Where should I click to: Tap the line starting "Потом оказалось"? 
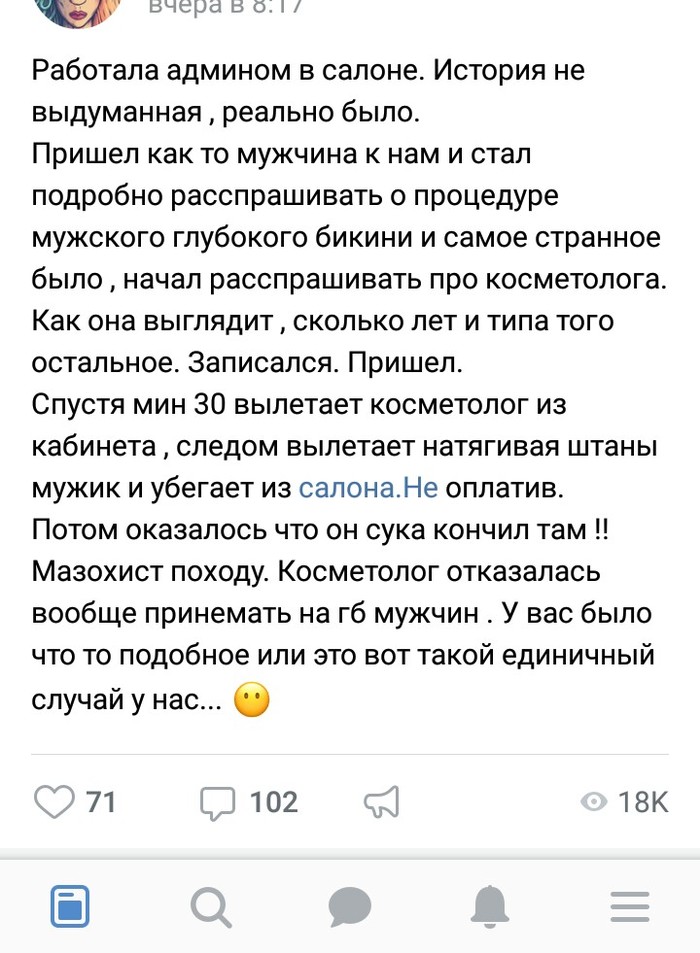328,531
